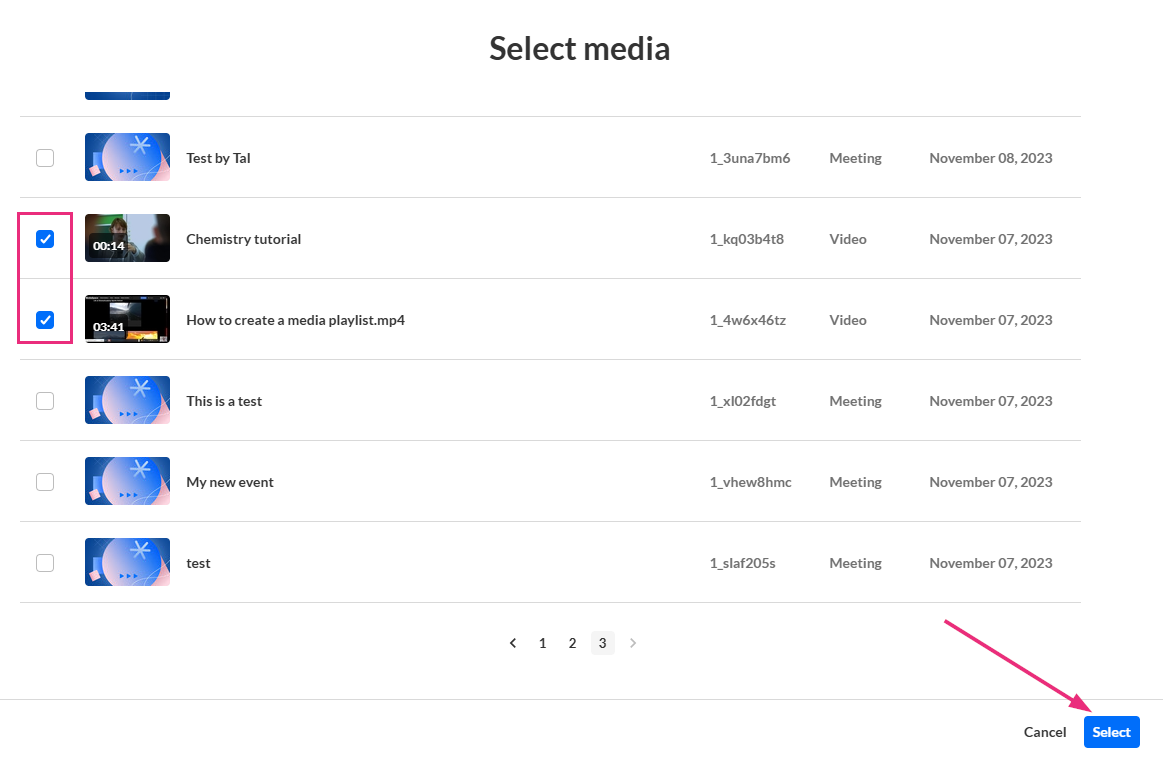
Task: Click the How to create a media playlist thumbnail
Action: click(127, 319)
